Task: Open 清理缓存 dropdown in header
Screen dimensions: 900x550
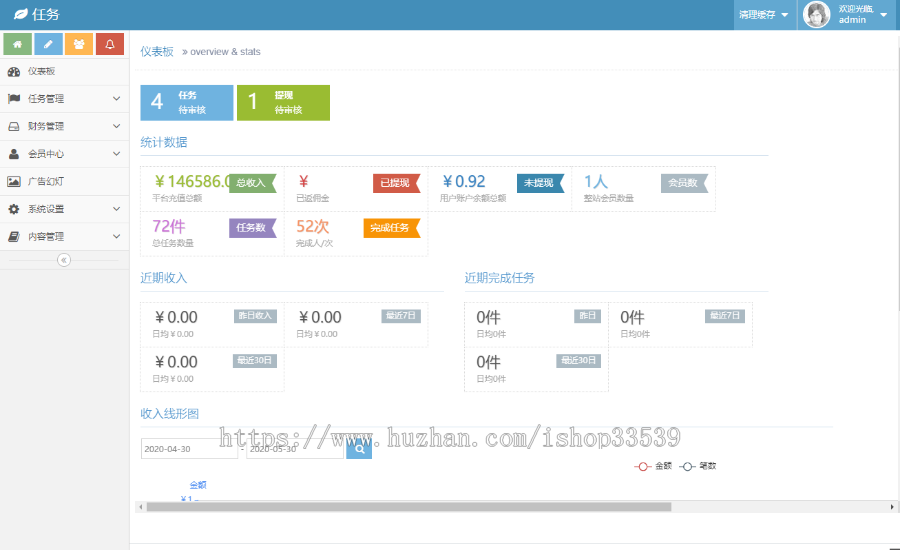Action: coord(764,15)
